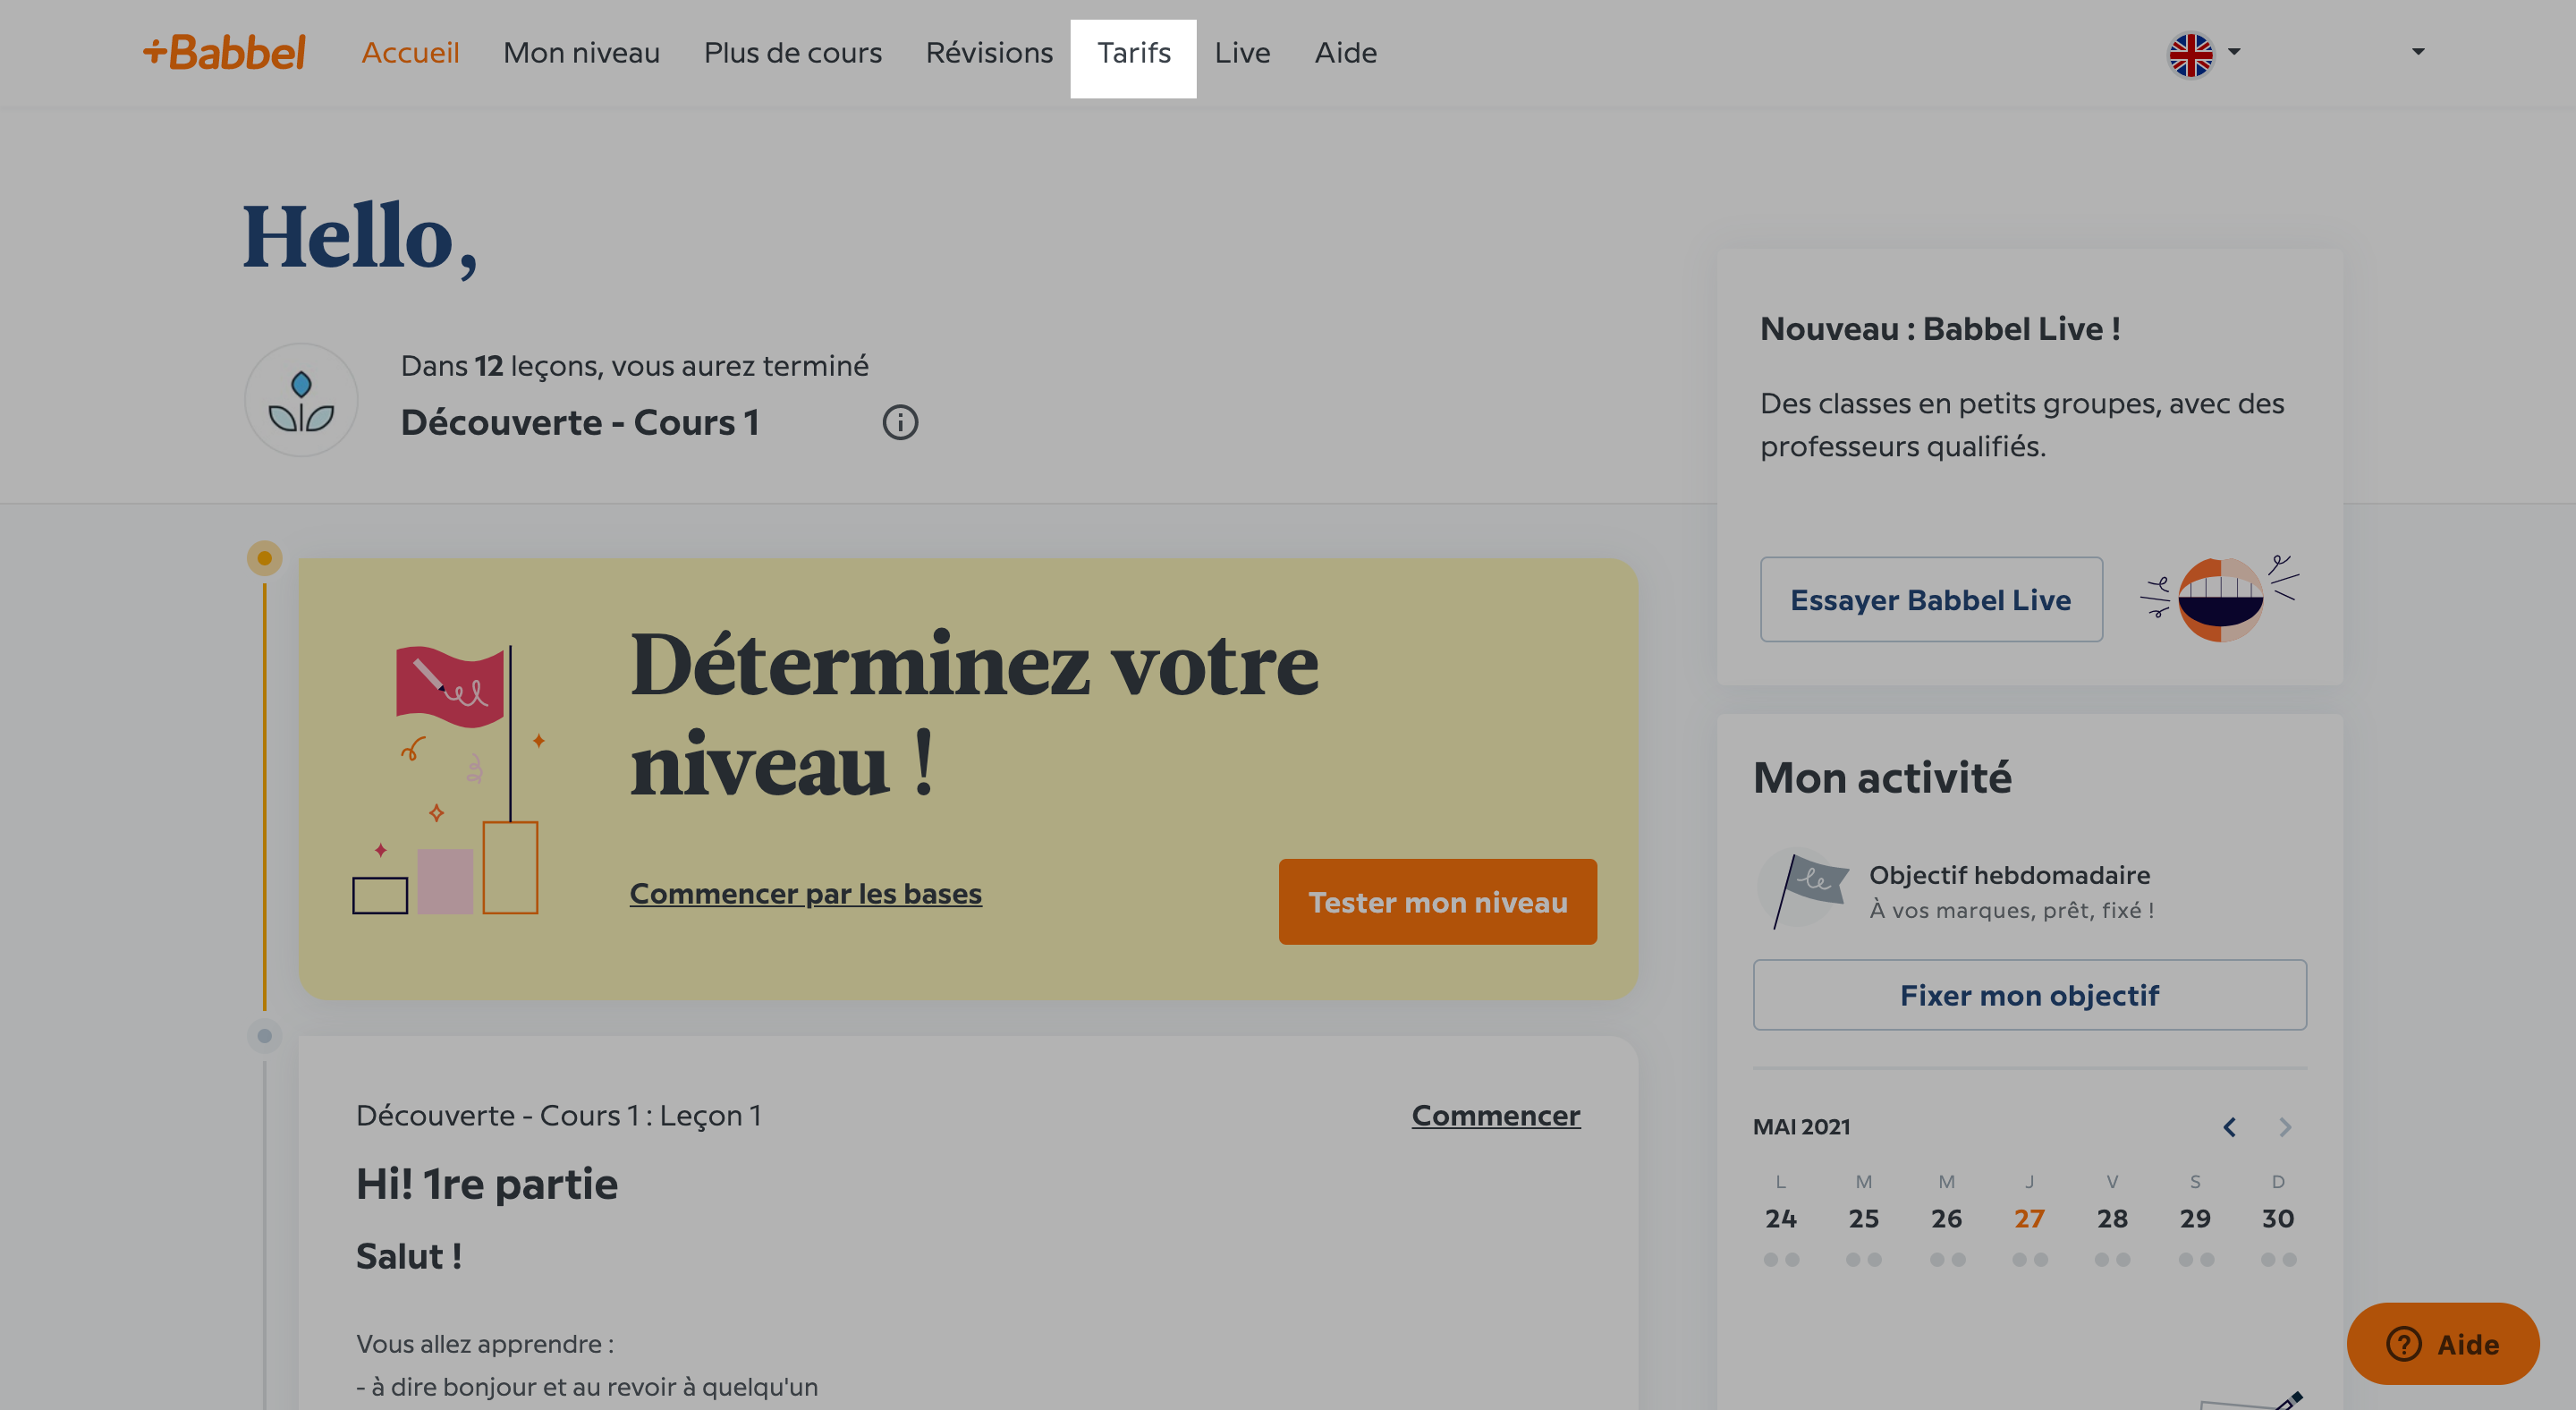Select day 27 in the activity calendar
This screenshot has width=2576, height=1410.
2029,1219
